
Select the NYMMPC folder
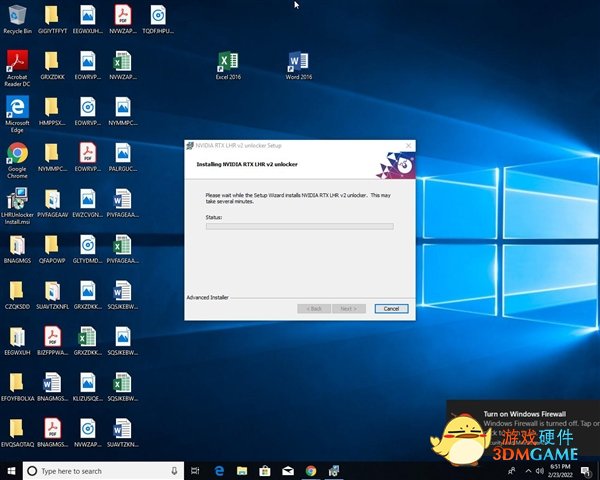click(x=52, y=158)
